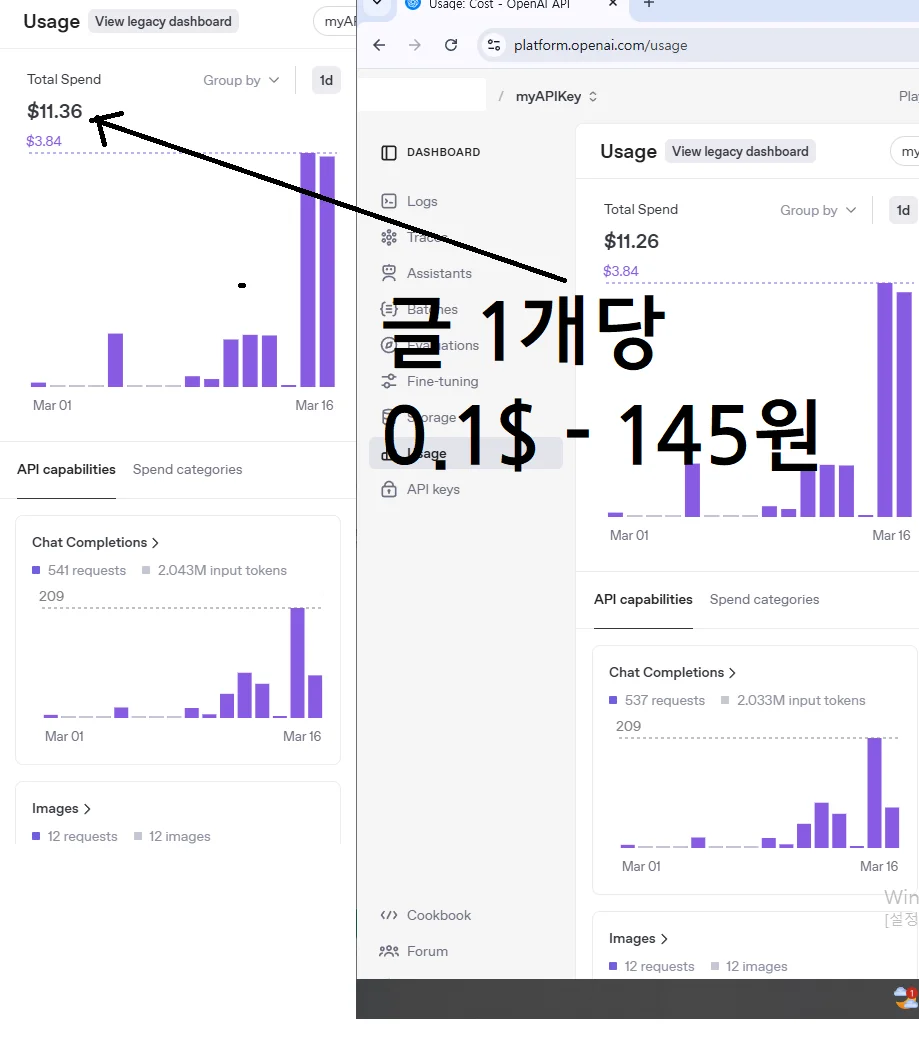Open Assistants in the sidebar
Image resolution: width=919 pixels, height=1037 pixels.
point(439,273)
